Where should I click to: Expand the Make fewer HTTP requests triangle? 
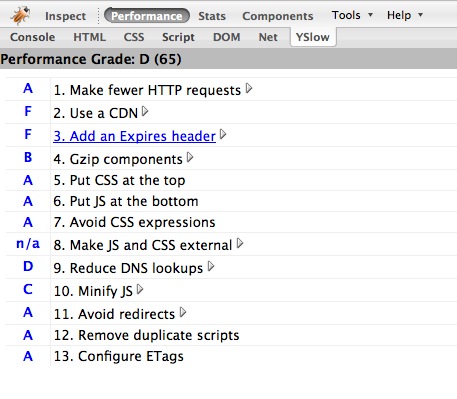click(249, 89)
